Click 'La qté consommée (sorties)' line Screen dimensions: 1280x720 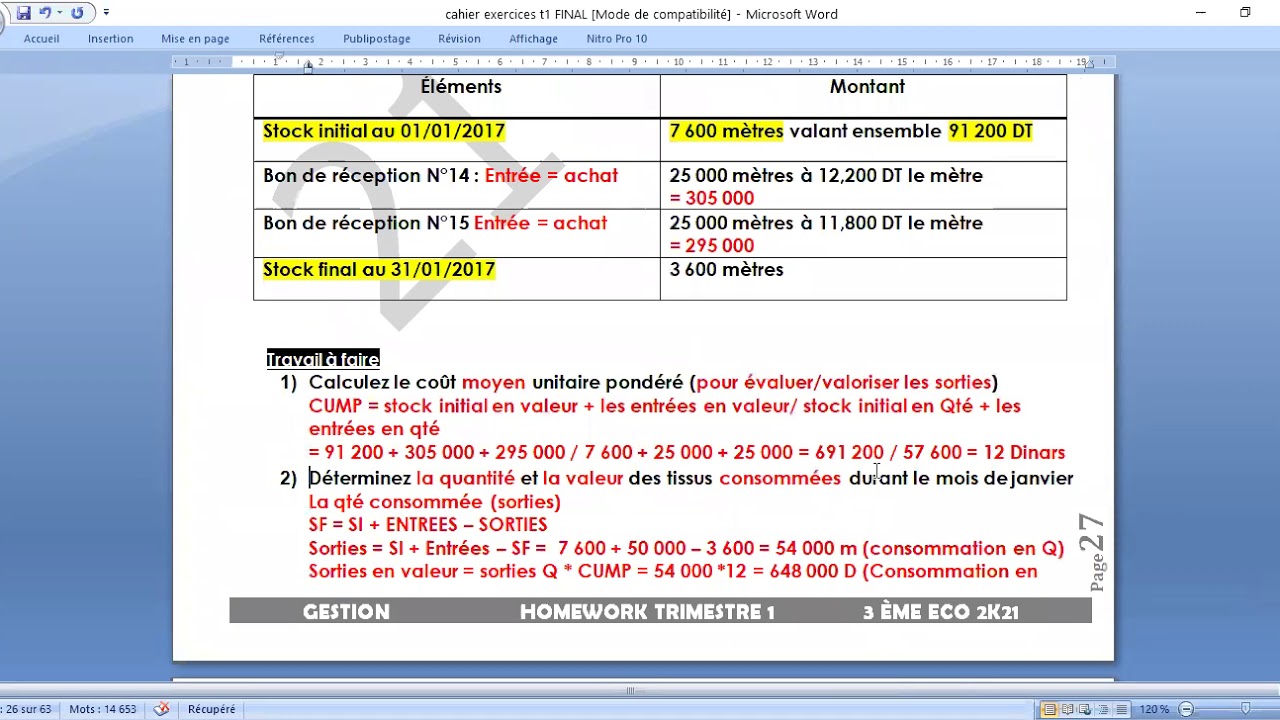[x=435, y=501]
